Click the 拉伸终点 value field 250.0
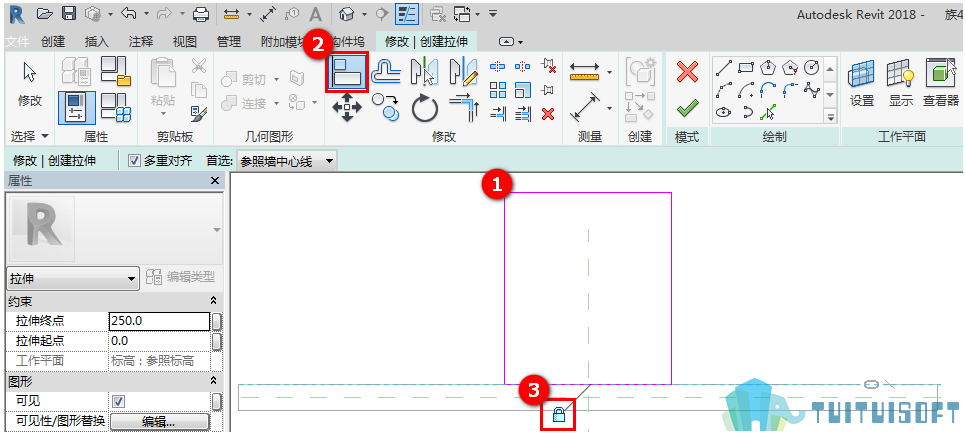Viewport: 966px width, 434px height. pos(160,321)
